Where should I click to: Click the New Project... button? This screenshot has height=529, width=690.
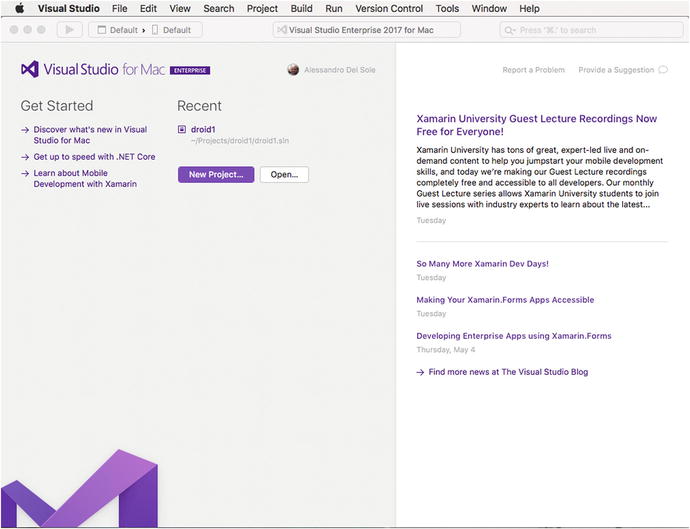point(216,174)
